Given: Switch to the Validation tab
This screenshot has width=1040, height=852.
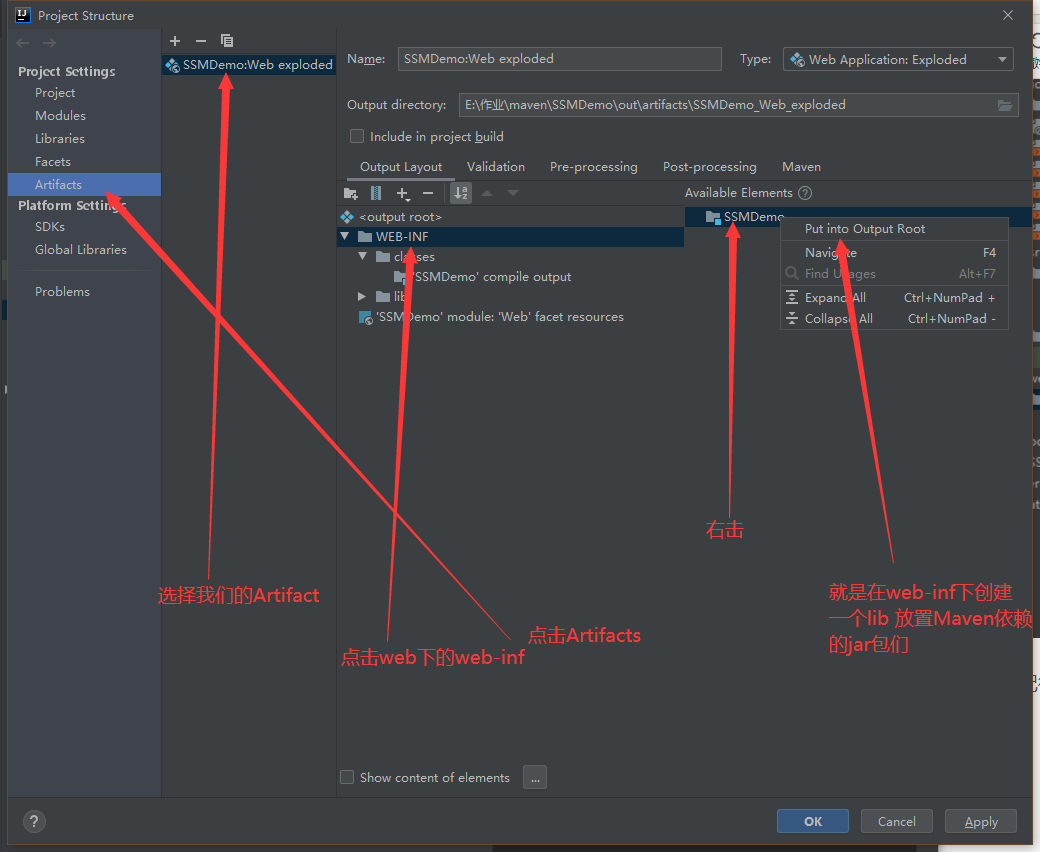Looking at the screenshot, I should 495,167.
